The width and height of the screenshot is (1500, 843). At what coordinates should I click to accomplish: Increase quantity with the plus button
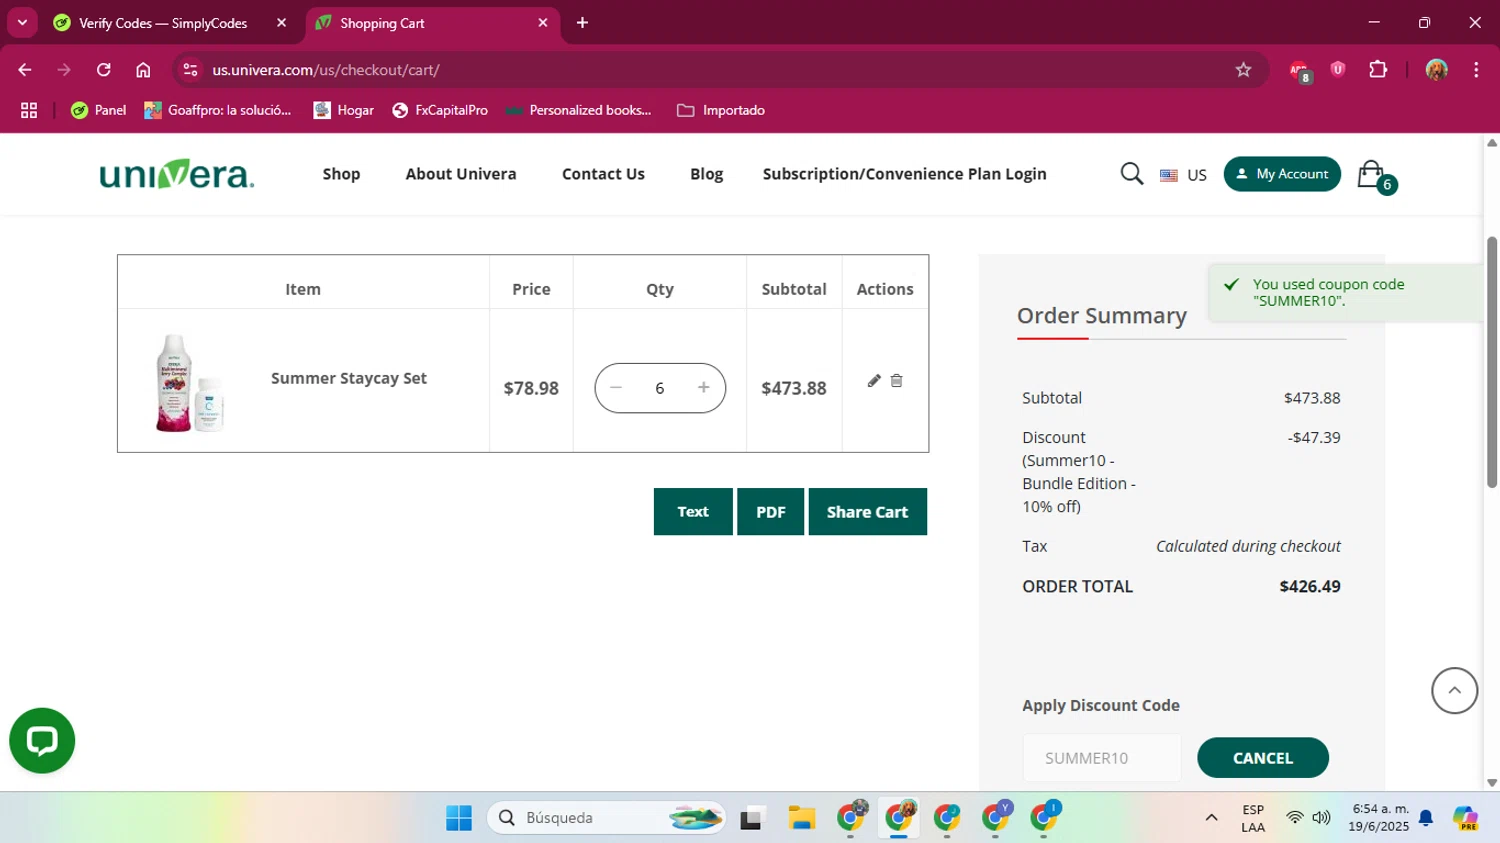tap(704, 388)
